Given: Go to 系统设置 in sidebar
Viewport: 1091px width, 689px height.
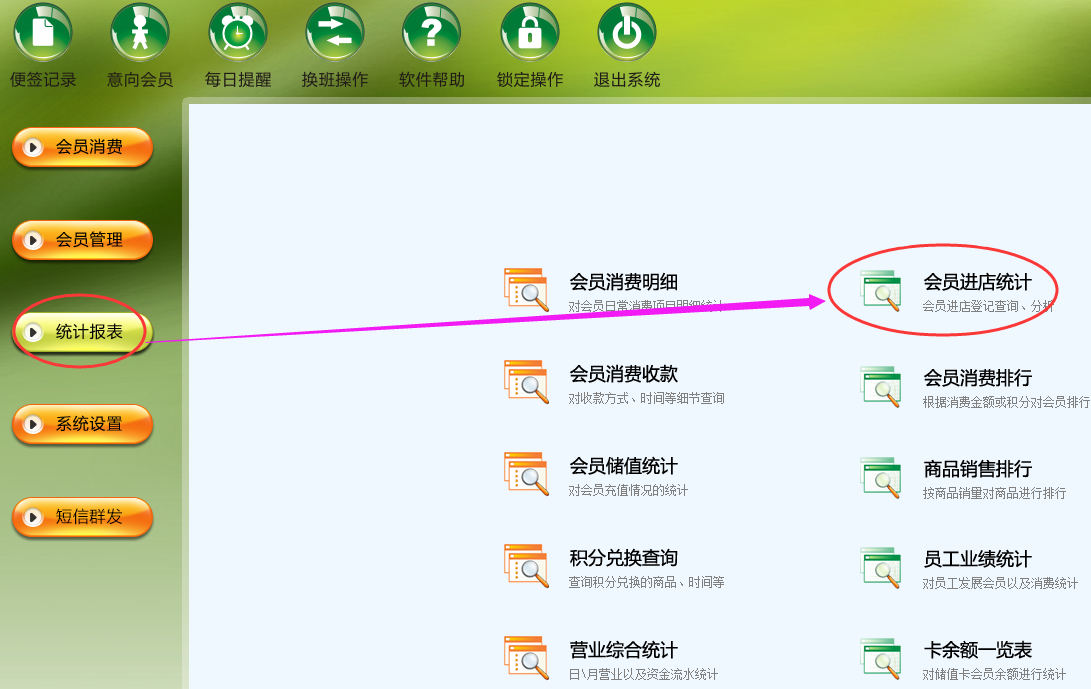Looking at the screenshot, I should [x=82, y=424].
